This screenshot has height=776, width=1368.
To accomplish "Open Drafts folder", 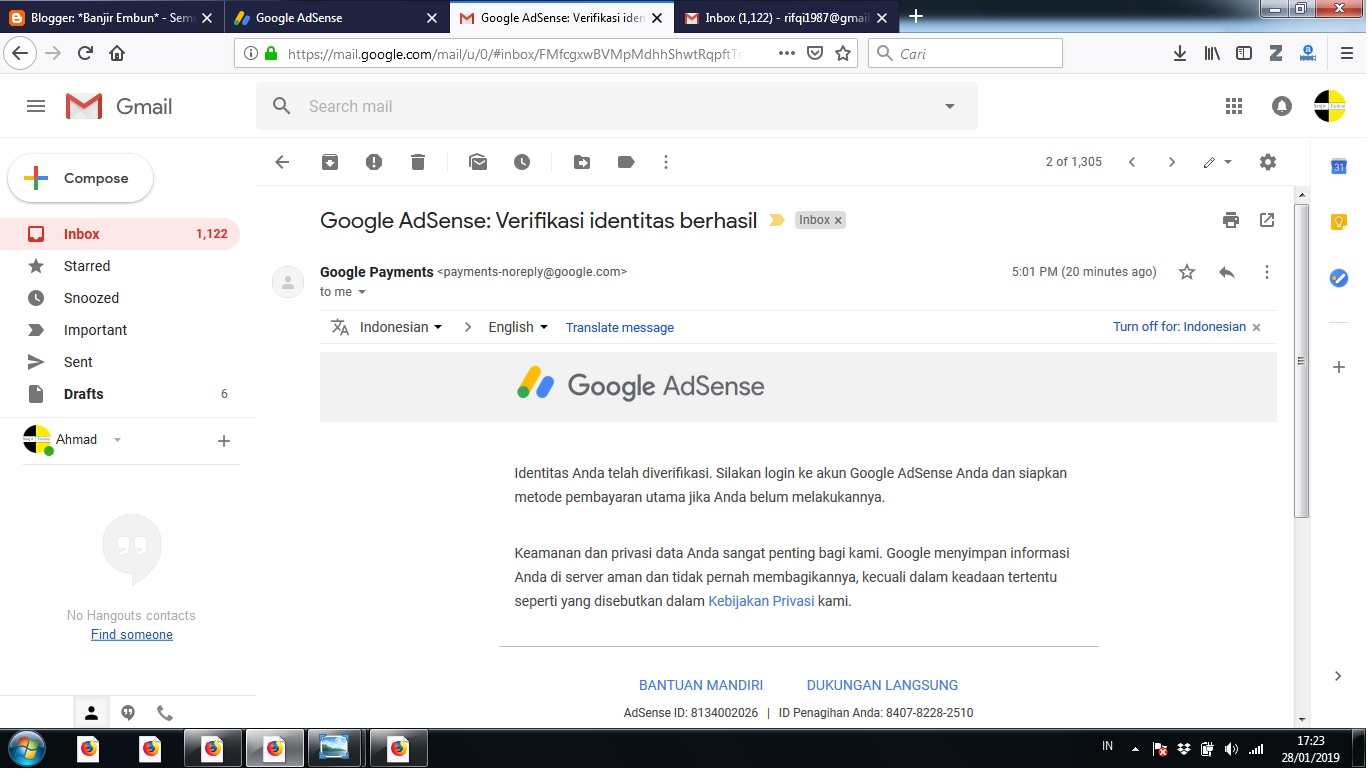I will [x=120, y=394].
